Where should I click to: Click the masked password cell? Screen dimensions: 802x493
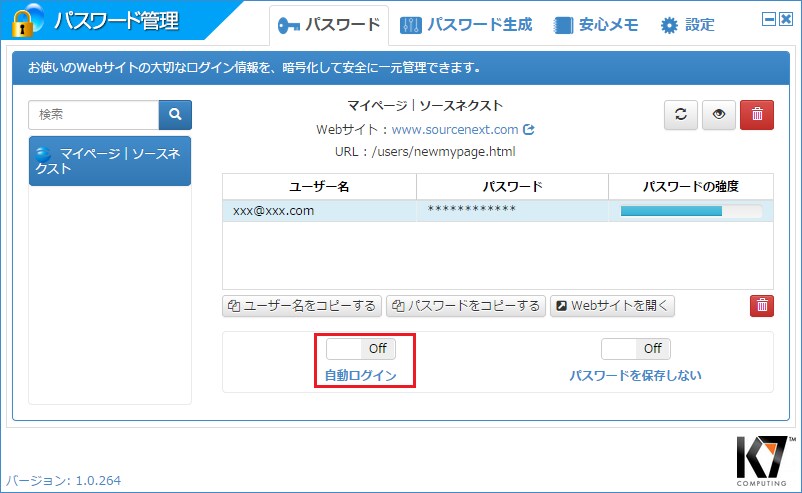click(513, 211)
